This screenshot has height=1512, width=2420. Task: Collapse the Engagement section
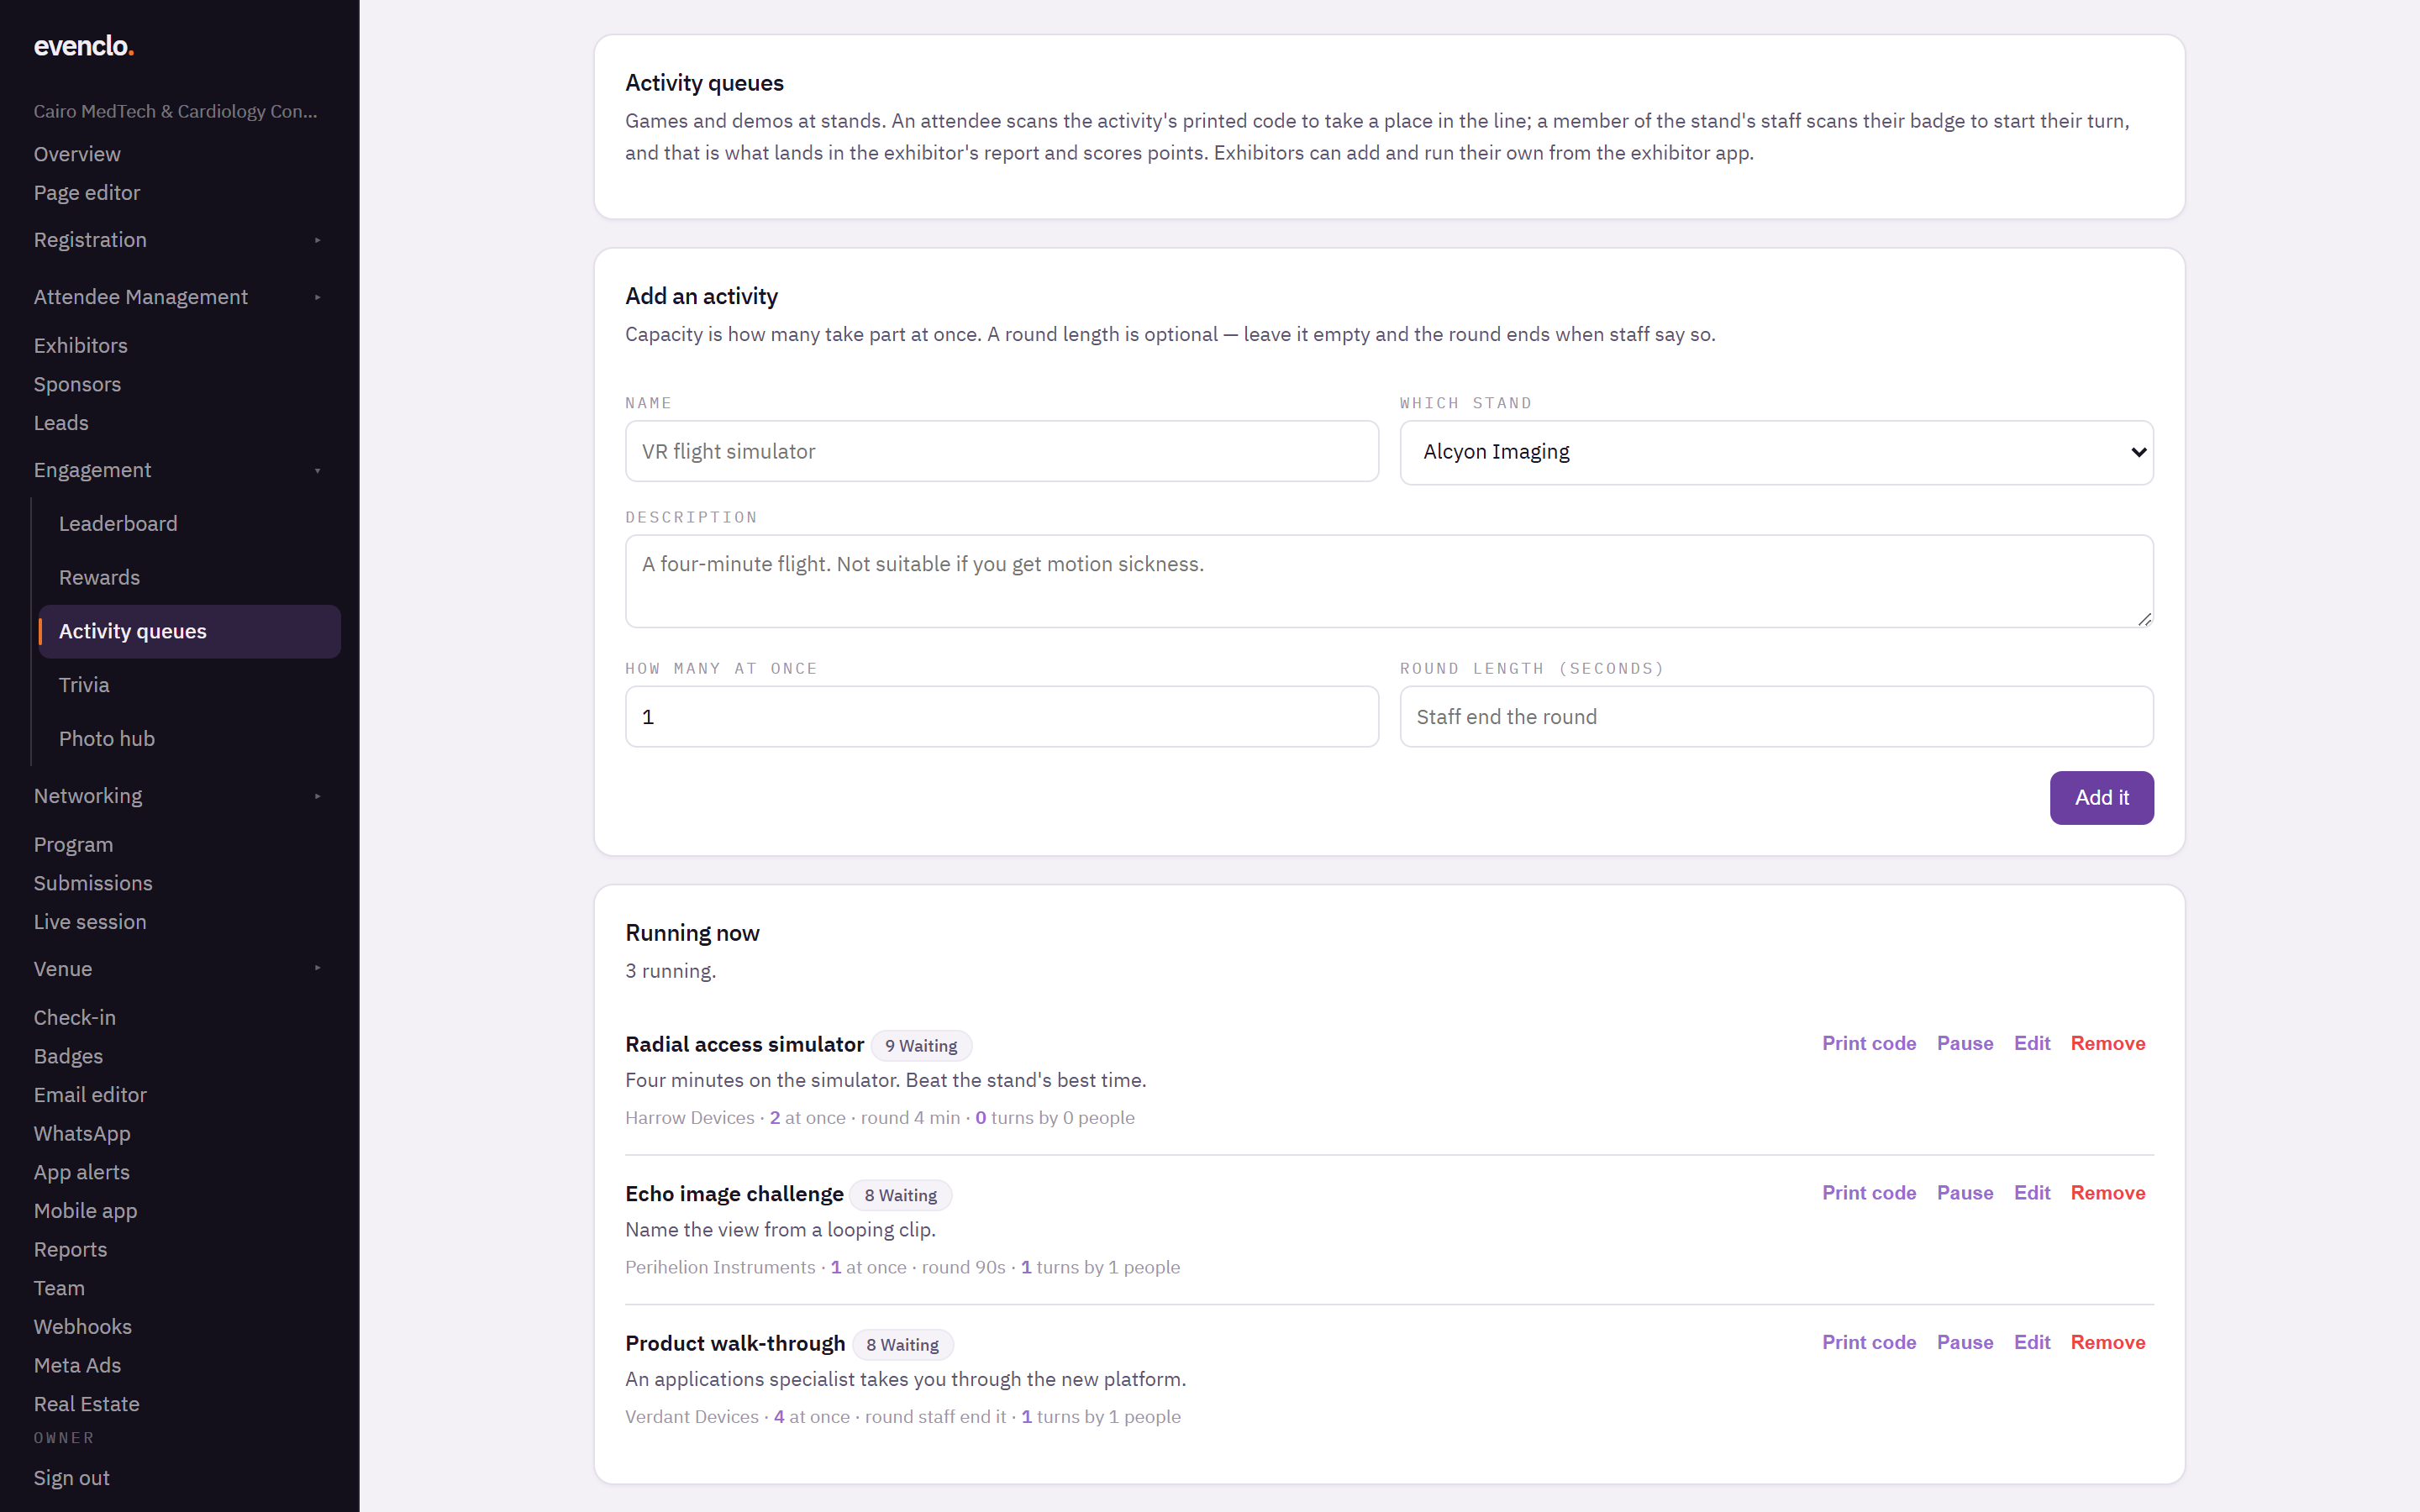(x=179, y=470)
